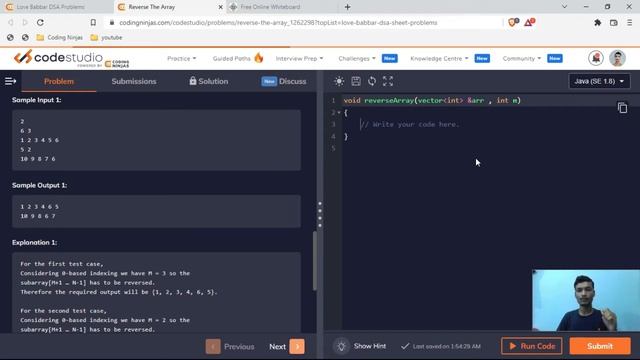640x360 pixels.
Task: Open a new browser tab
Action: pyautogui.click(x=347, y=7)
